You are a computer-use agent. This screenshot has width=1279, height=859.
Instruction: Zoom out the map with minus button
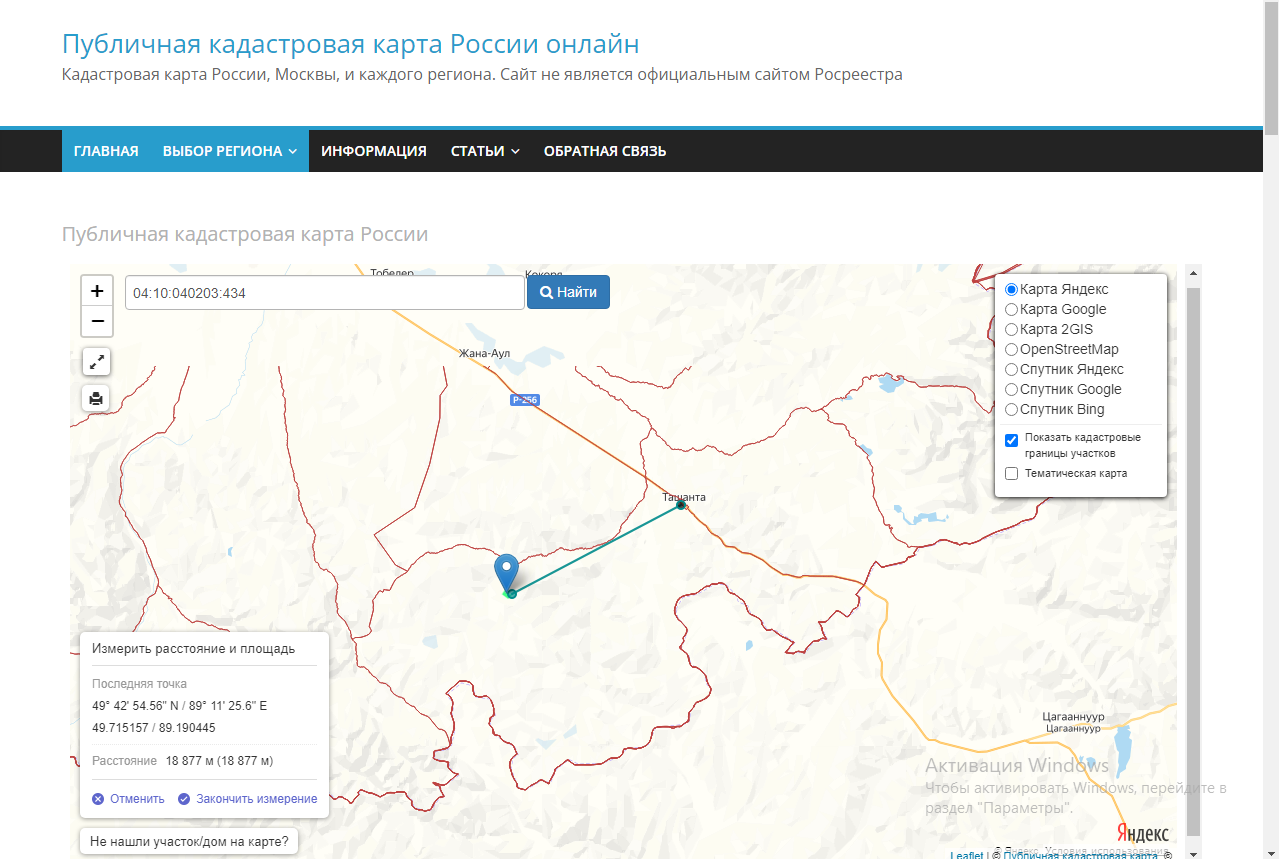coord(97,321)
